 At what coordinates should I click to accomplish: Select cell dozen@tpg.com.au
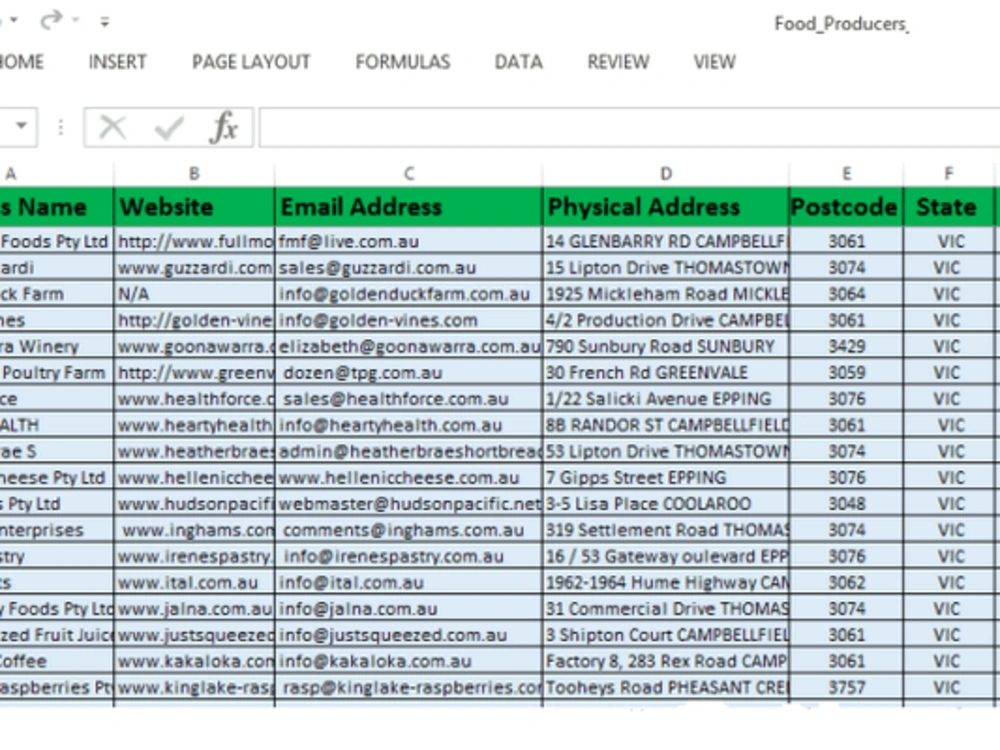click(x=409, y=372)
